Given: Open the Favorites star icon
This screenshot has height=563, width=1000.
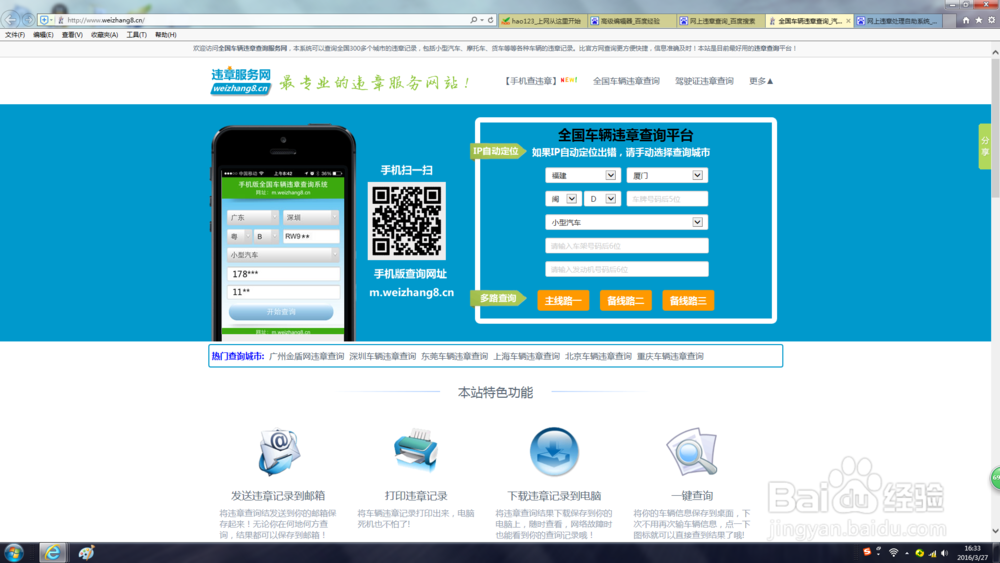Looking at the screenshot, I should click(978, 20).
